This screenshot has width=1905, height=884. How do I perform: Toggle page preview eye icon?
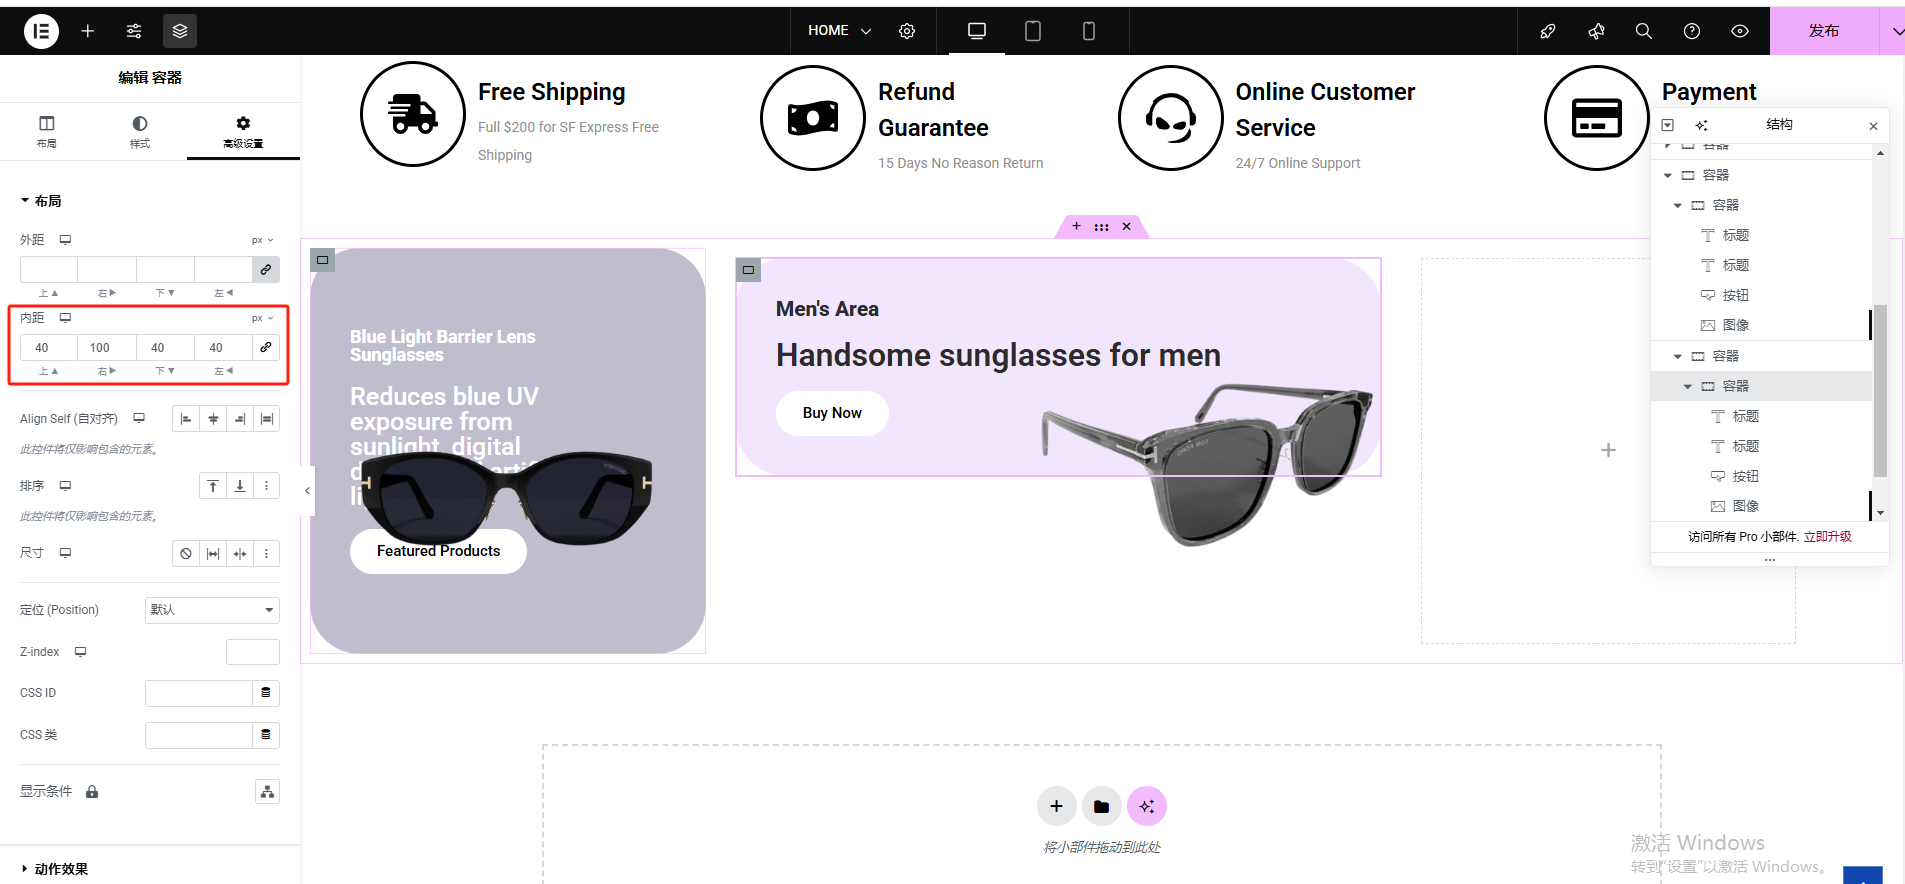(x=1740, y=31)
